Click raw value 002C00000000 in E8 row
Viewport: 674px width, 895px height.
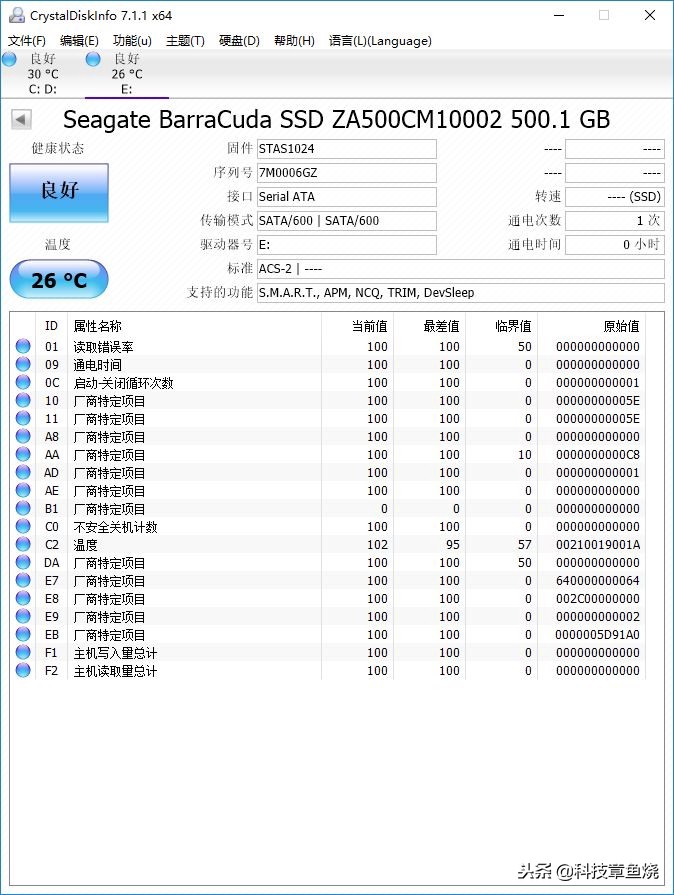click(x=598, y=599)
